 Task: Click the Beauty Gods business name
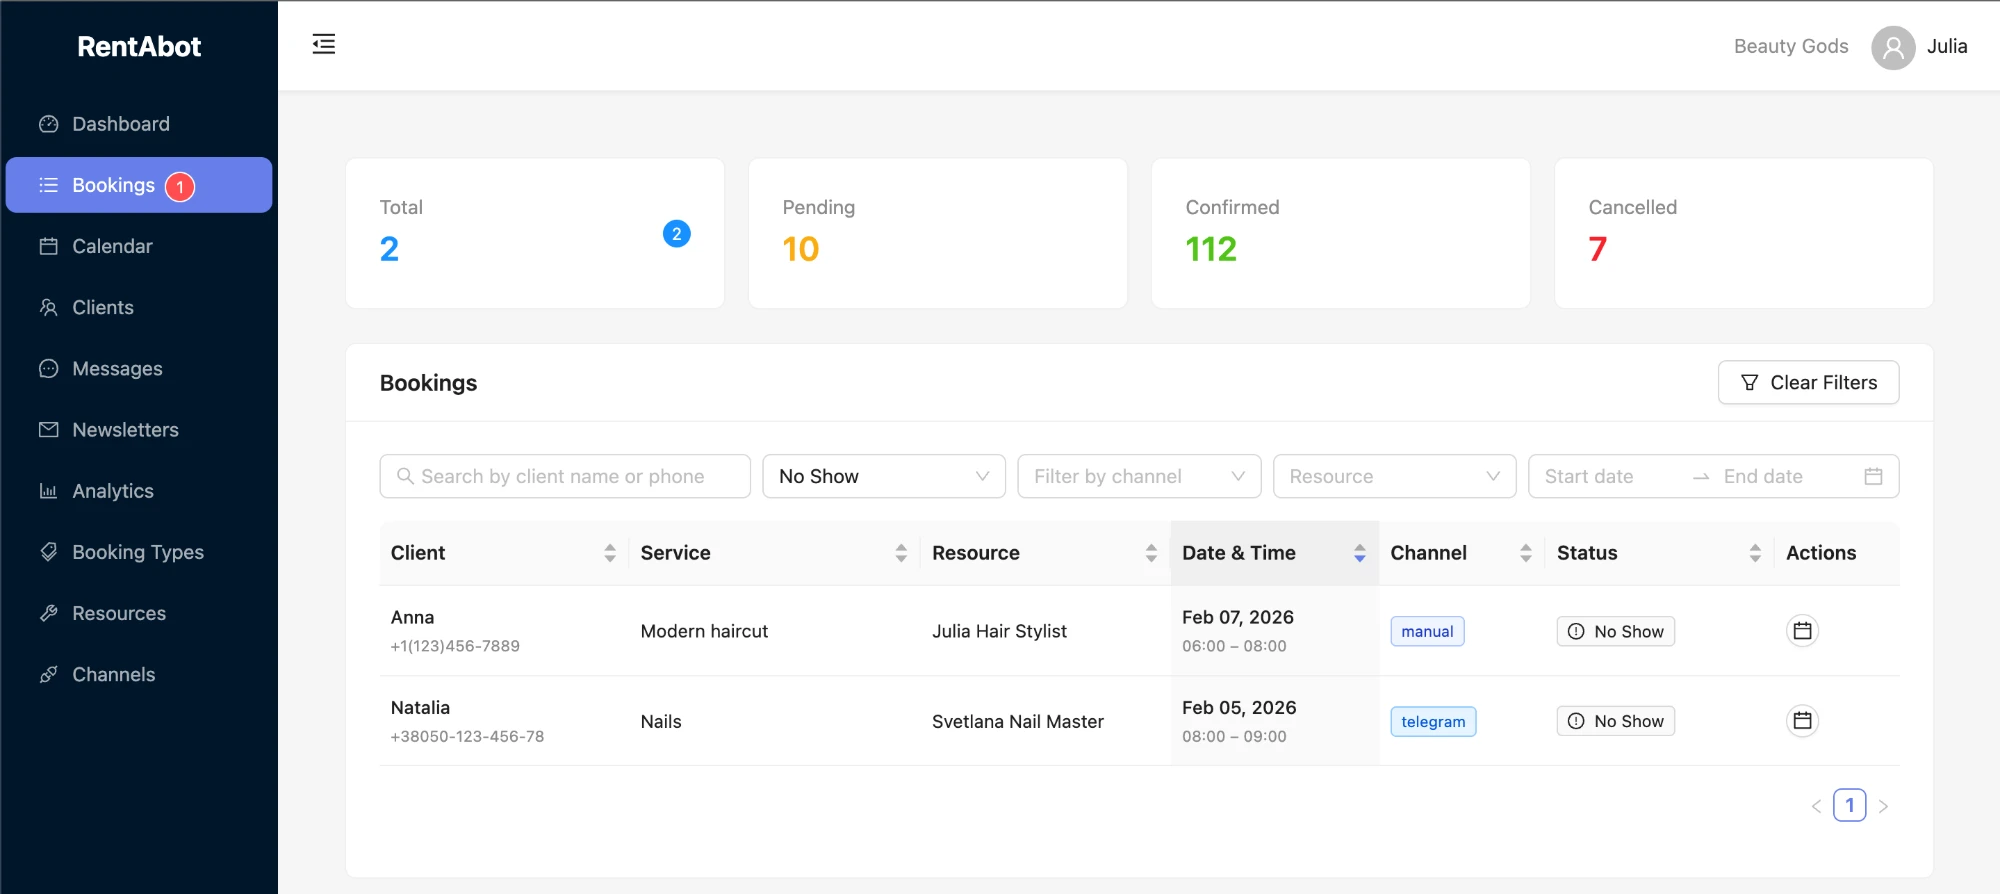coord(1791,46)
